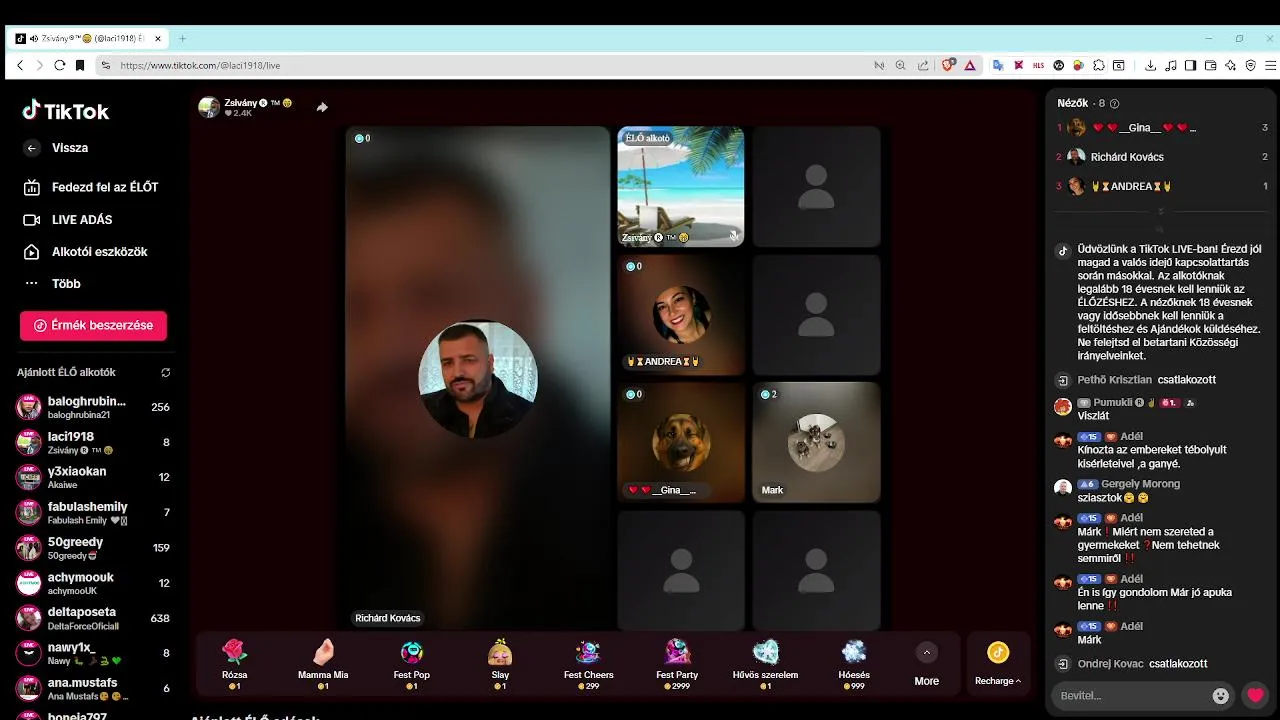Click muted microphone icon on host tile
The height and width of the screenshot is (720, 1280).
733,236
